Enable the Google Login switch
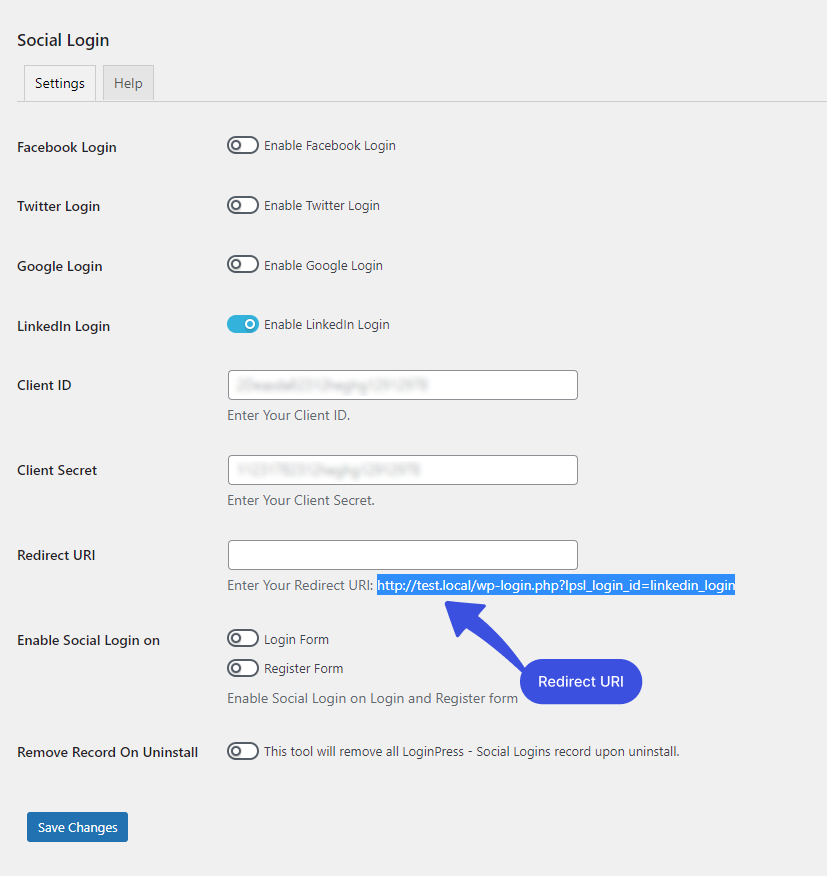 (x=243, y=265)
